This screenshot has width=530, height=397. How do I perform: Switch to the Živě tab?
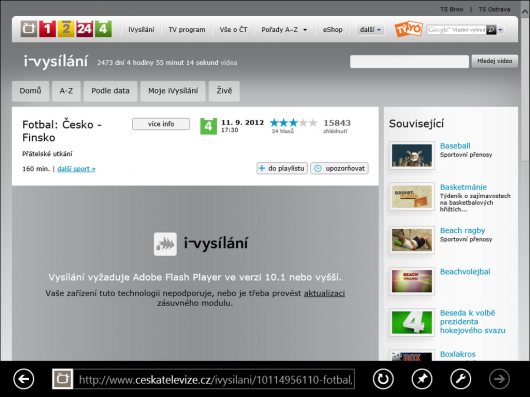[x=224, y=91]
